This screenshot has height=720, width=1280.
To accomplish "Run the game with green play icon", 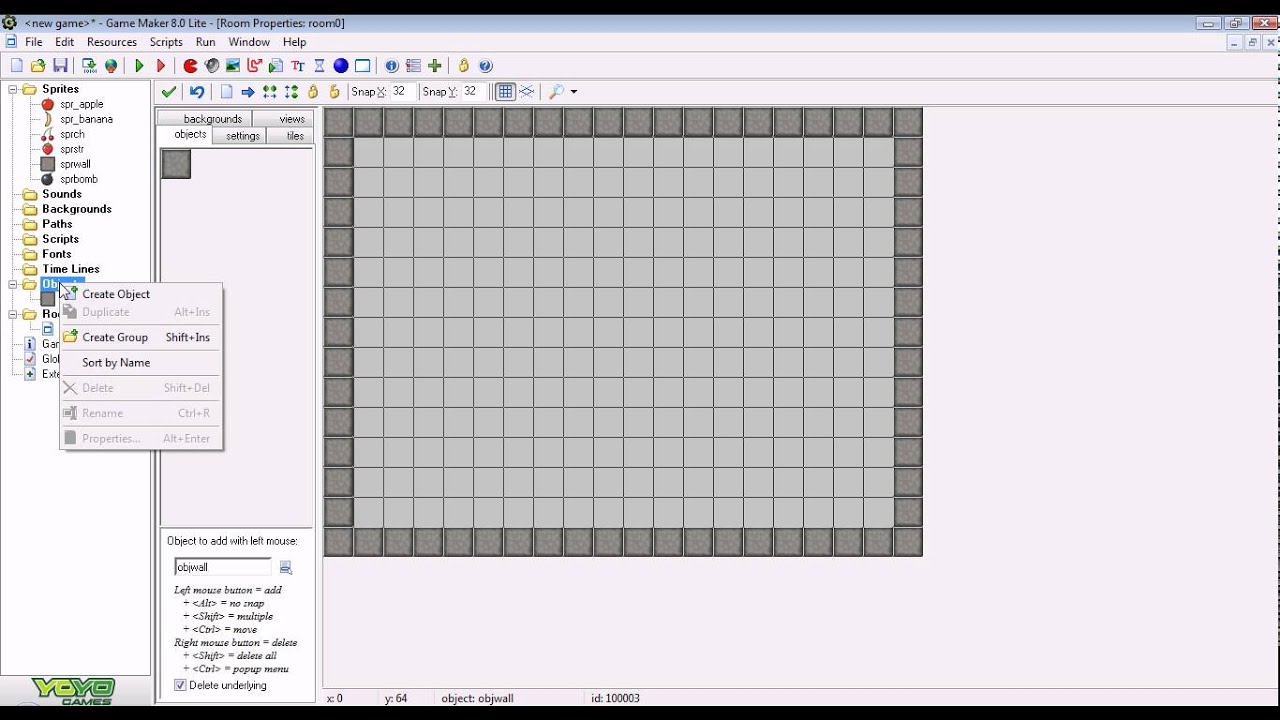I will pyautogui.click(x=140, y=66).
